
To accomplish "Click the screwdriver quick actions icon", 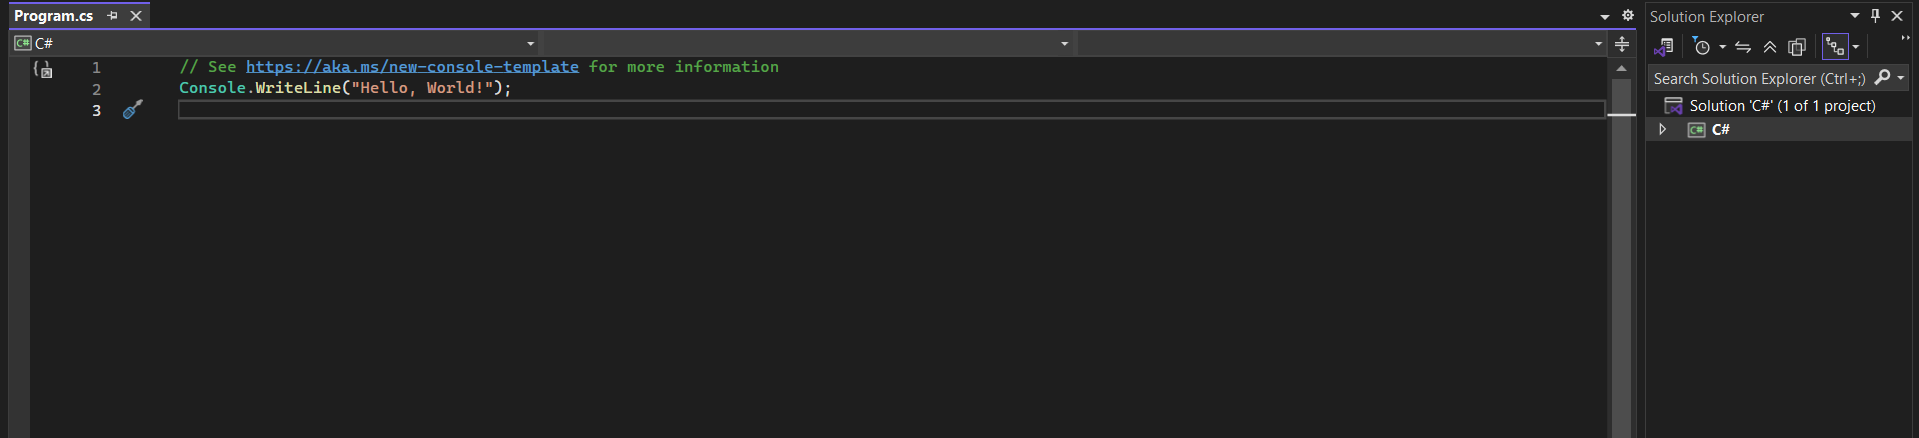I will [x=132, y=110].
